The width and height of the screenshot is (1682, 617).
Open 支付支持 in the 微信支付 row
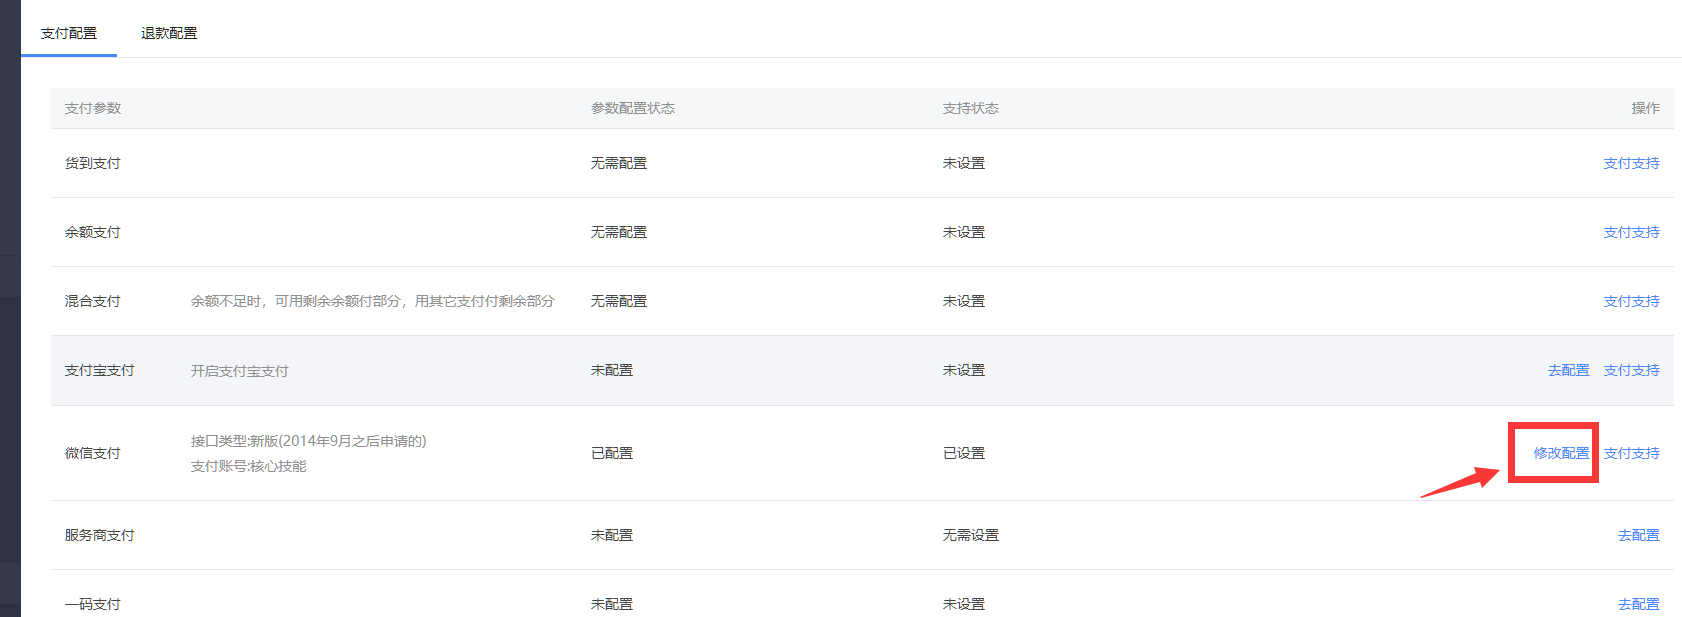point(1631,453)
